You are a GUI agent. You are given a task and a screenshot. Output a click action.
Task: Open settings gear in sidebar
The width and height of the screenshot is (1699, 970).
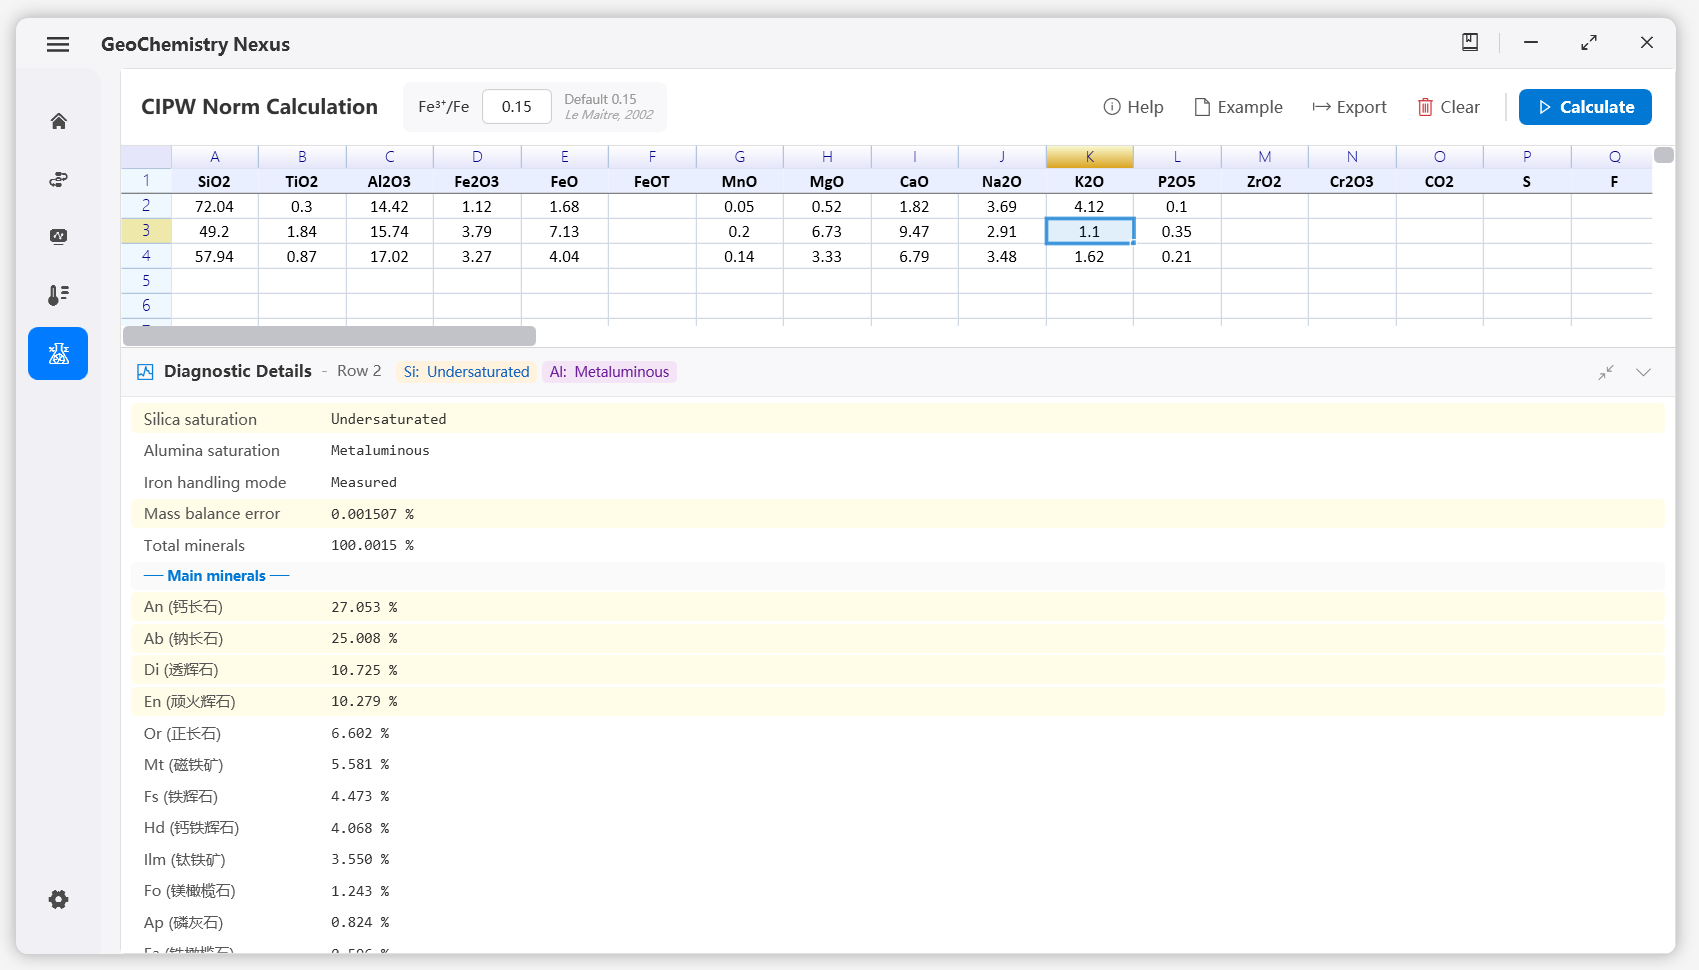[x=58, y=899]
